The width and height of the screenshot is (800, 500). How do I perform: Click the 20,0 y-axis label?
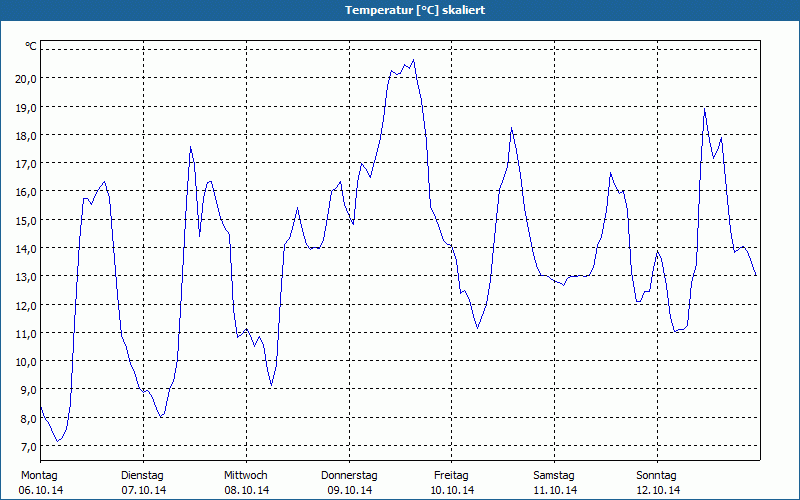pos(27,79)
